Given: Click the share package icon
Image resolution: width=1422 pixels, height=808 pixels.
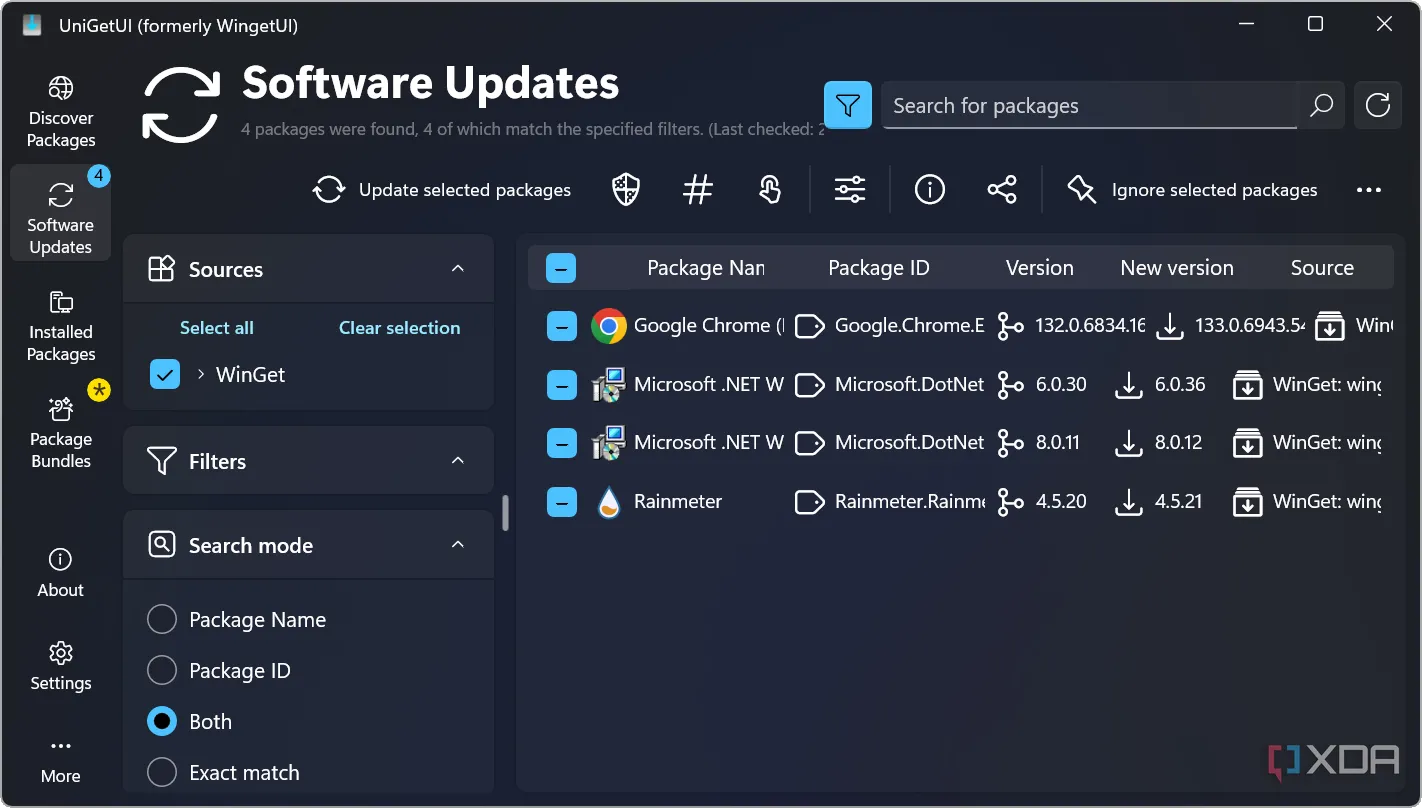Looking at the screenshot, I should pos(1002,190).
